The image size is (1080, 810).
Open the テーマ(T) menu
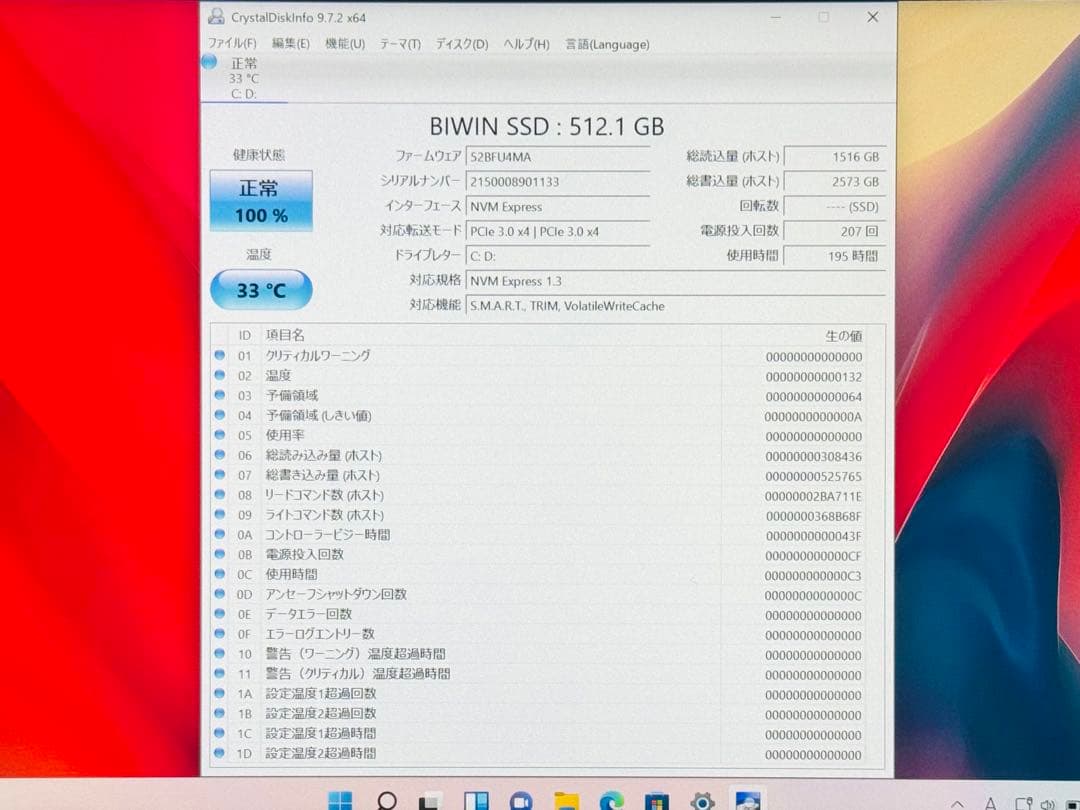[399, 44]
